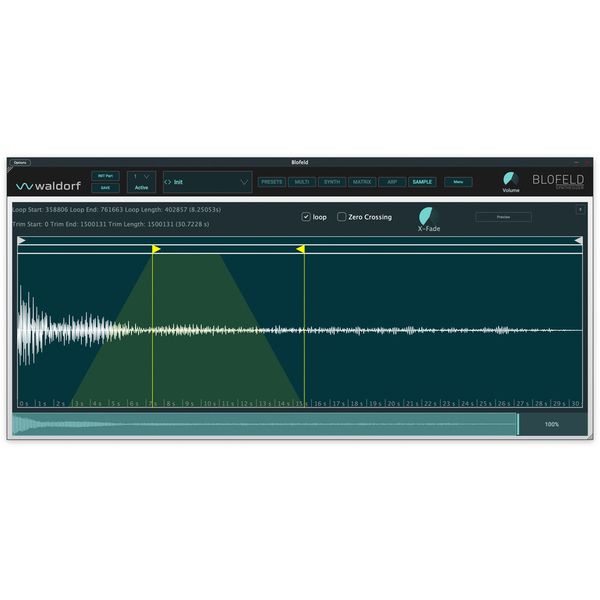Viewport: 600px width, 600px height.
Task: Click the Waldorf logo
Action: point(48,186)
